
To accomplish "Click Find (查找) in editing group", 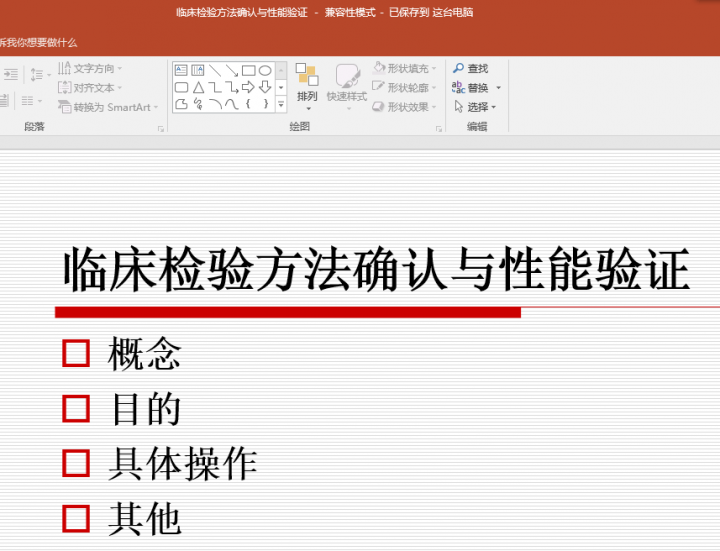I will (471, 69).
